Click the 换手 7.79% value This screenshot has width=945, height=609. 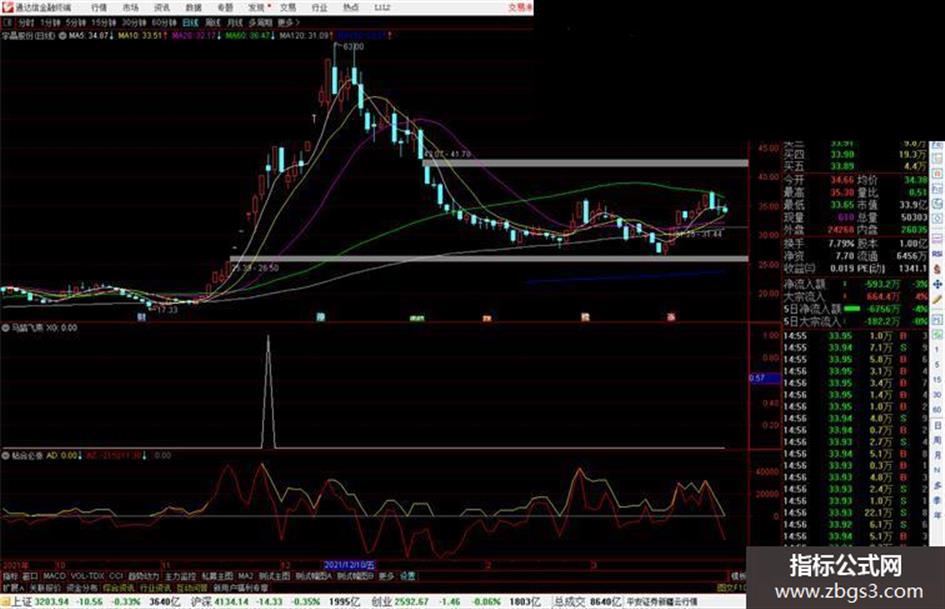841,244
